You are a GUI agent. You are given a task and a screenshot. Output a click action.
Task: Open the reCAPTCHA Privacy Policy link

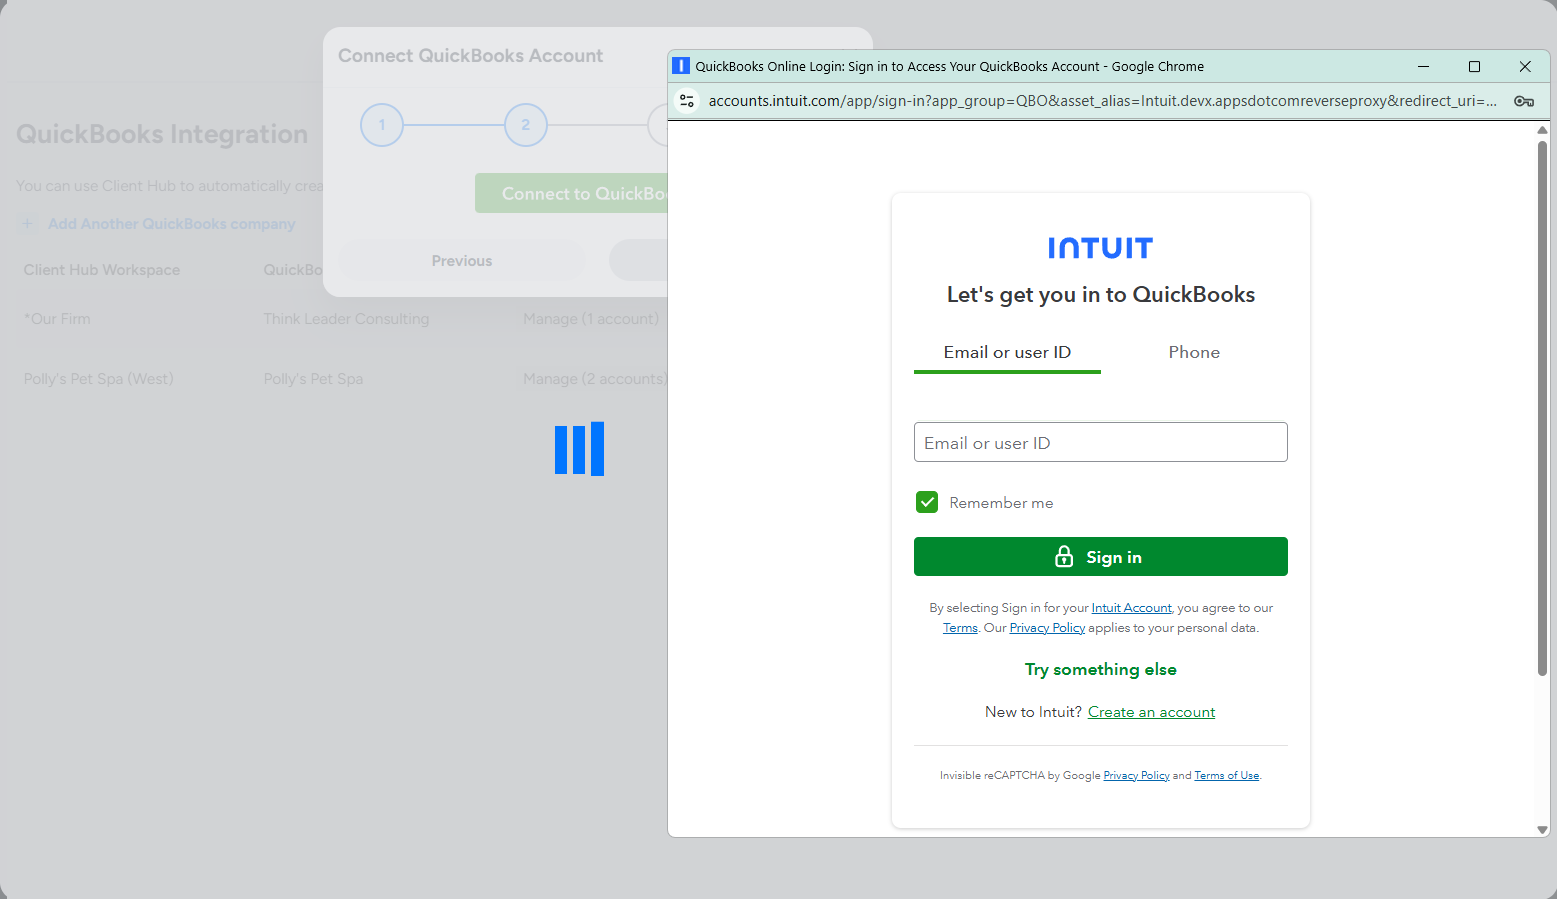[1136, 776]
